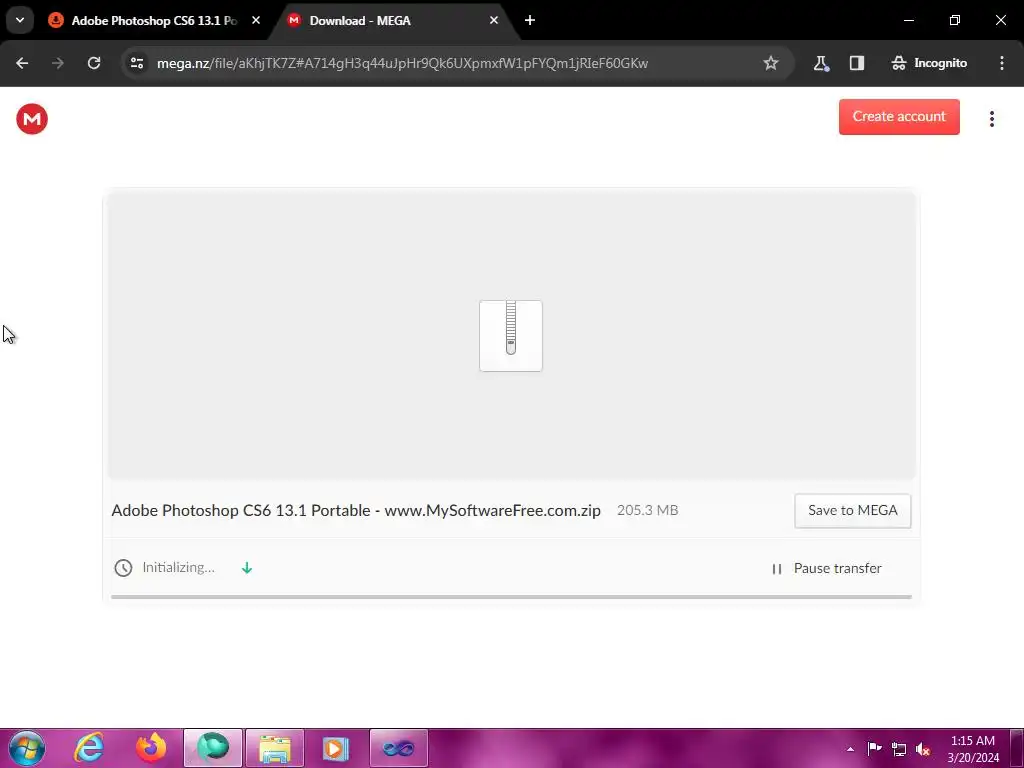Click the Incognito indicator
Image resolution: width=1024 pixels, height=768 pixels.
click(929, 63)
